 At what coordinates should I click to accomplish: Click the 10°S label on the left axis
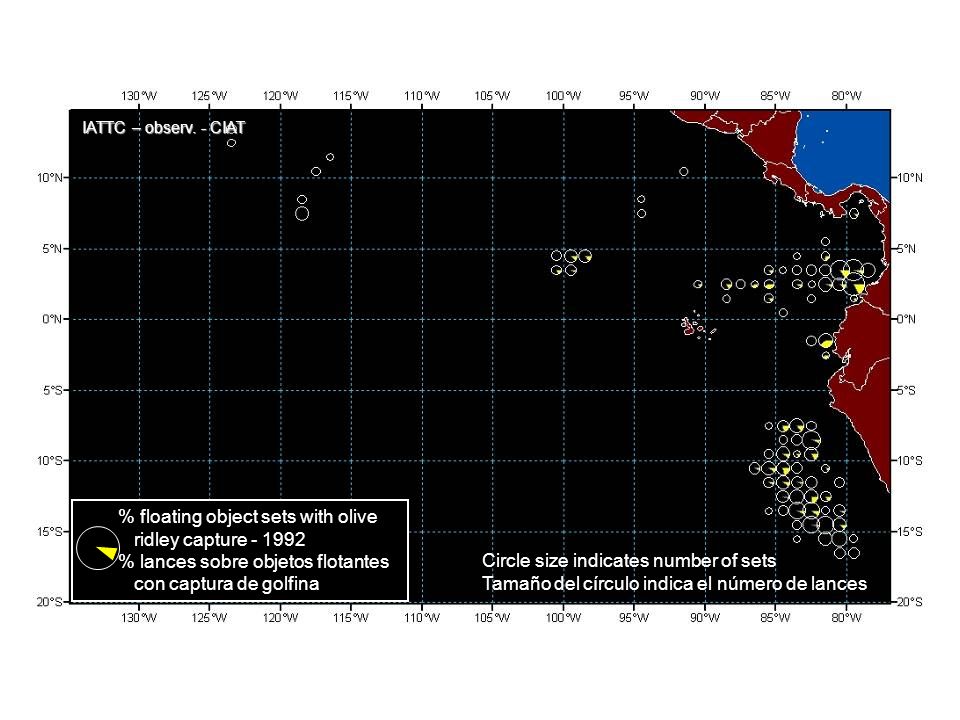coord(50,460)
